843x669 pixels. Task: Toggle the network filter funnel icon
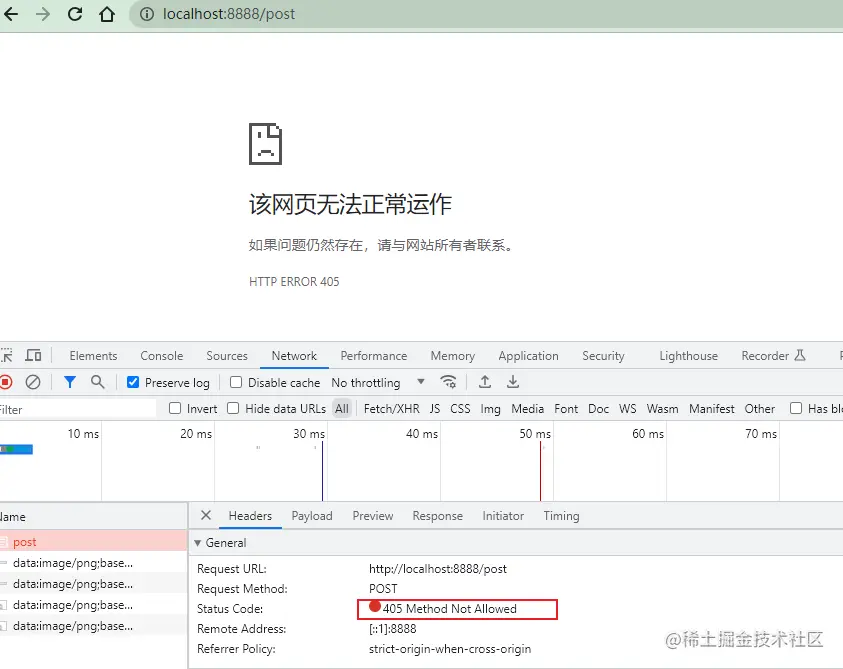tap(69, 382)
